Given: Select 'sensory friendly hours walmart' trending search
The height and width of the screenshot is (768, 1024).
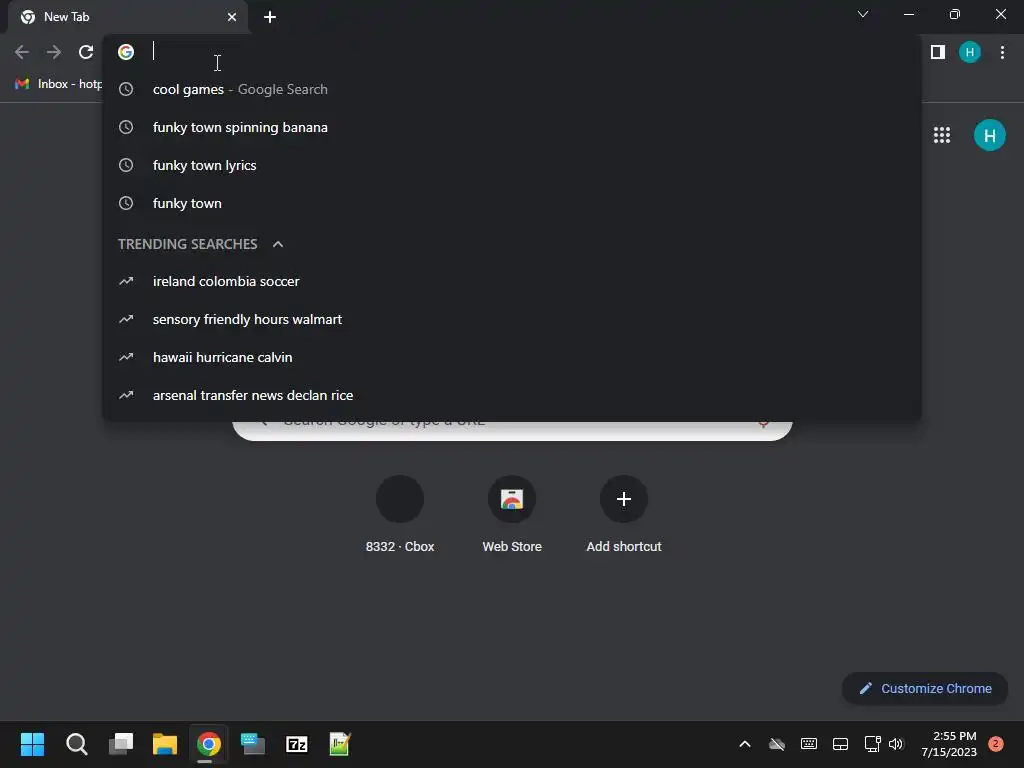Looking at the screenshot, I should (x=512, y=319).
